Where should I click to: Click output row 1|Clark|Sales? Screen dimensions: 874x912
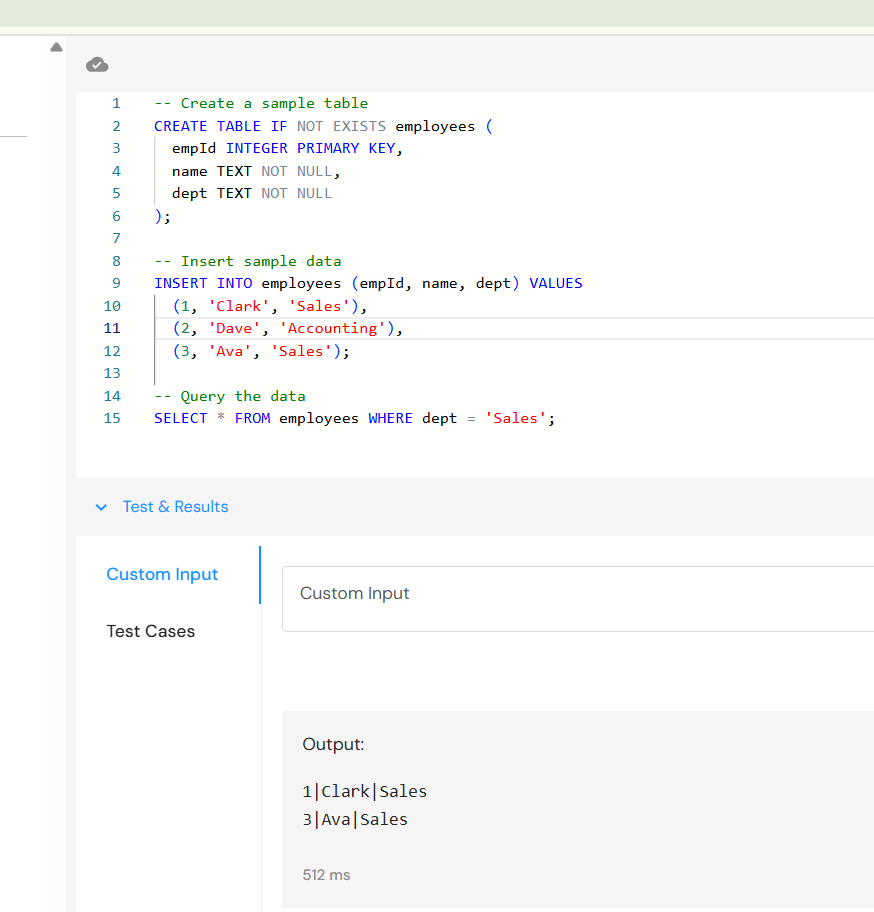click(364, 791)
